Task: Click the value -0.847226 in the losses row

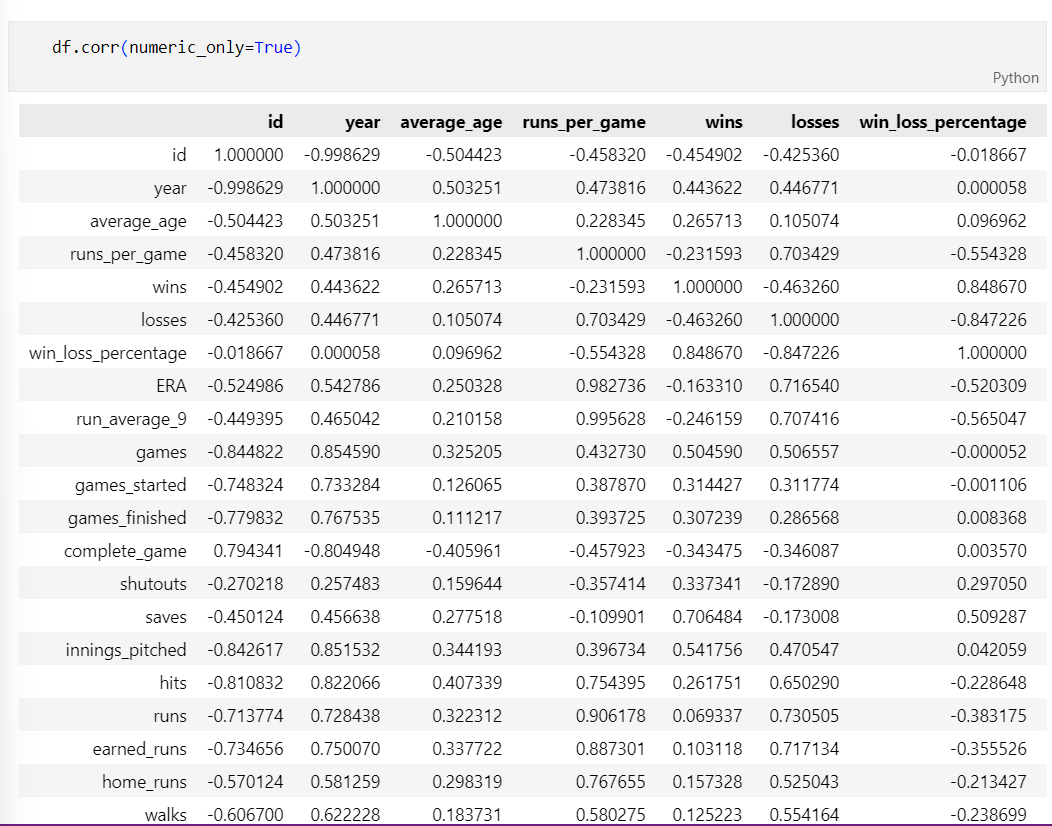Action: (x=988, y=319)
